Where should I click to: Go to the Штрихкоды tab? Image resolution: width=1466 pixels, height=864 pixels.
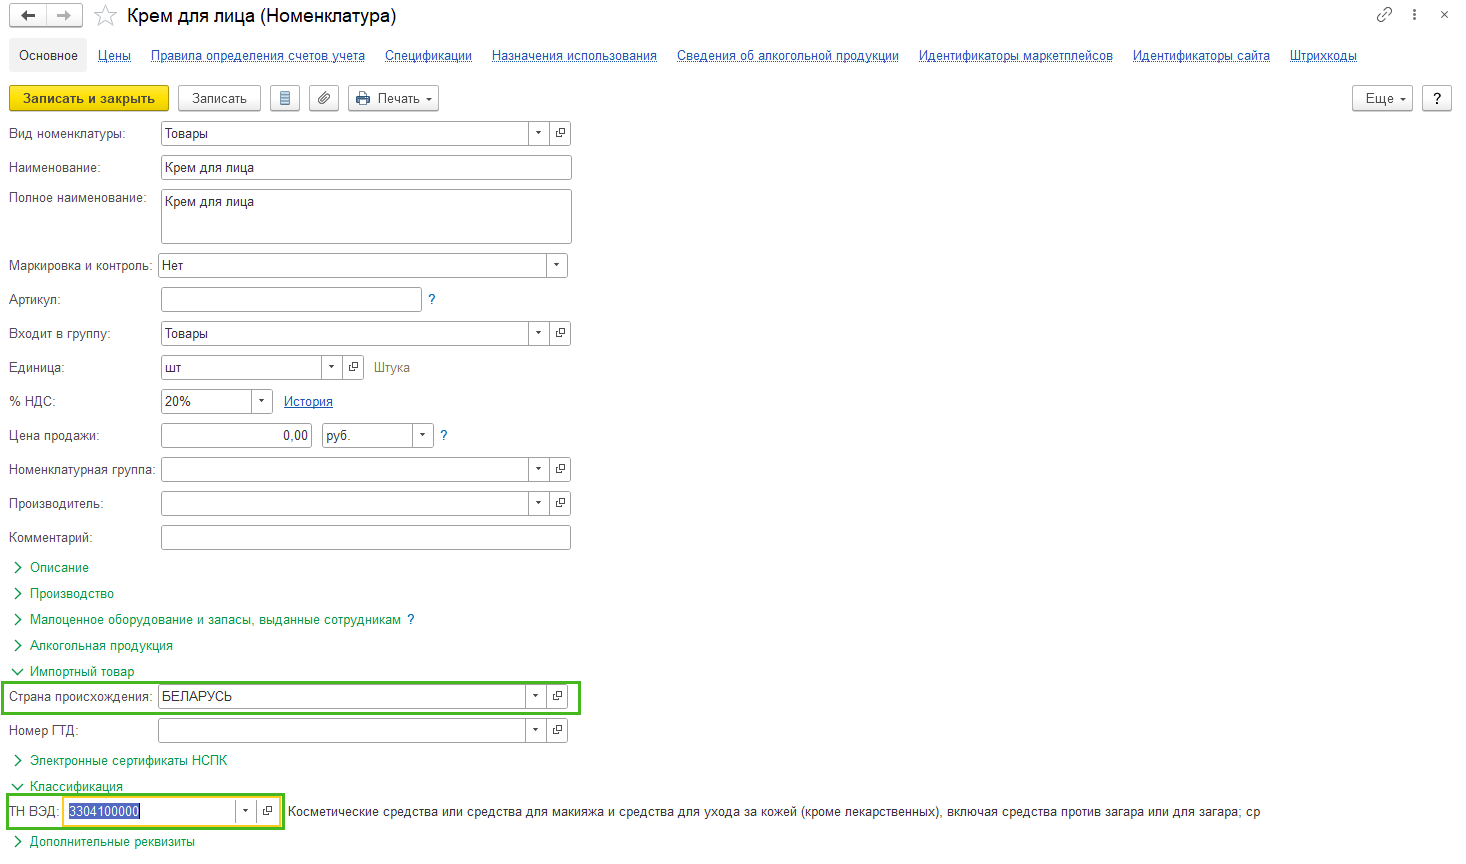tap(1322, 55)
